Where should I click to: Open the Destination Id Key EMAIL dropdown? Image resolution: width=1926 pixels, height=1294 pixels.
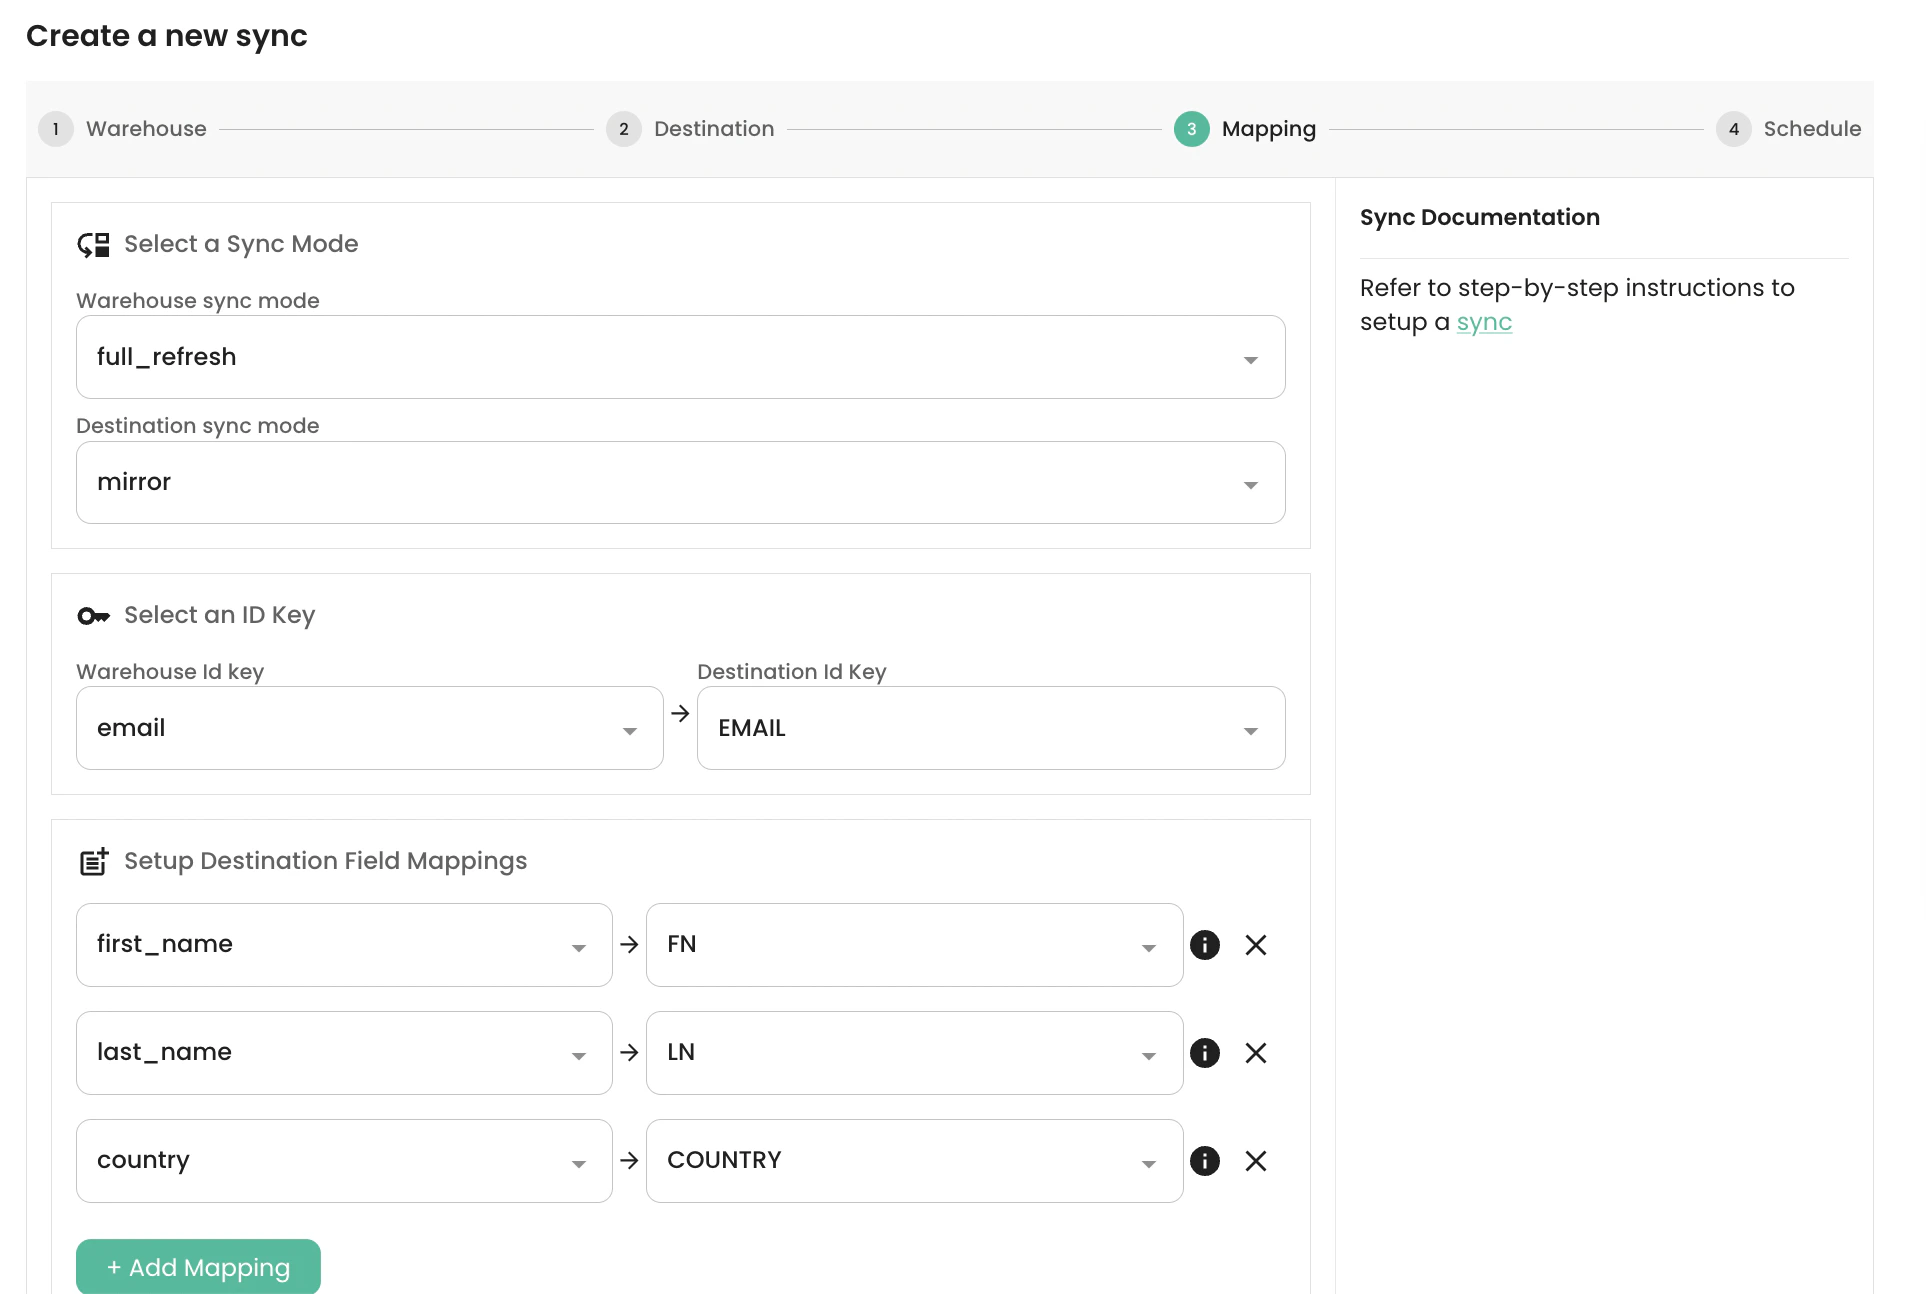990,728
